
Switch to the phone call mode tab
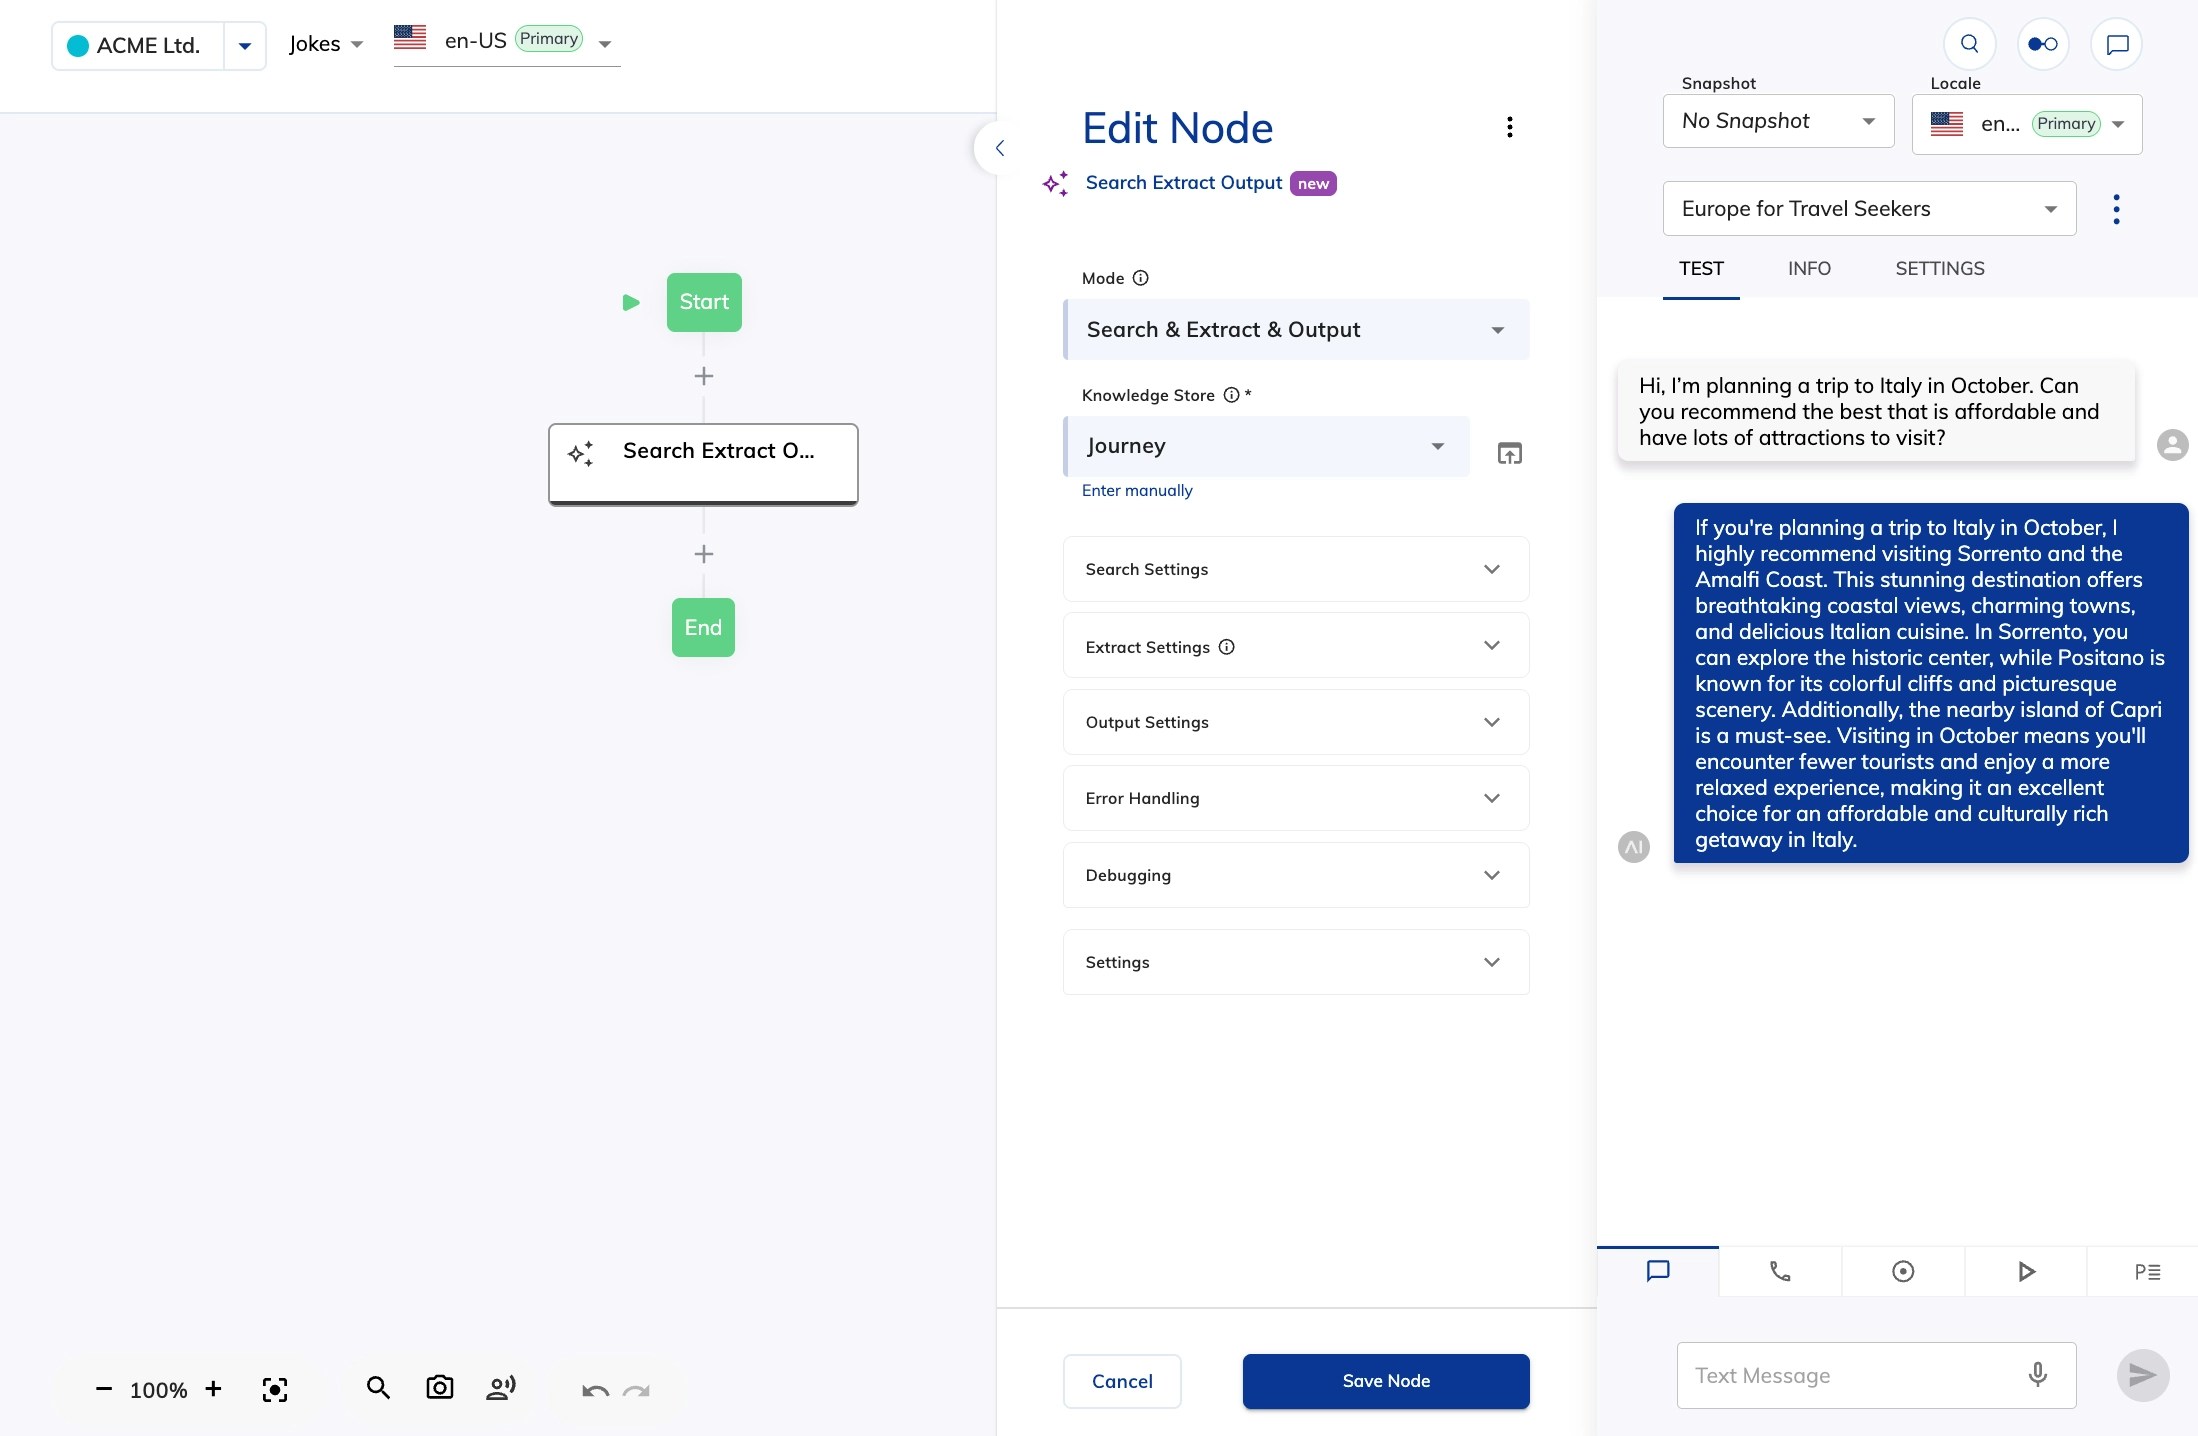point(1780,1271)
